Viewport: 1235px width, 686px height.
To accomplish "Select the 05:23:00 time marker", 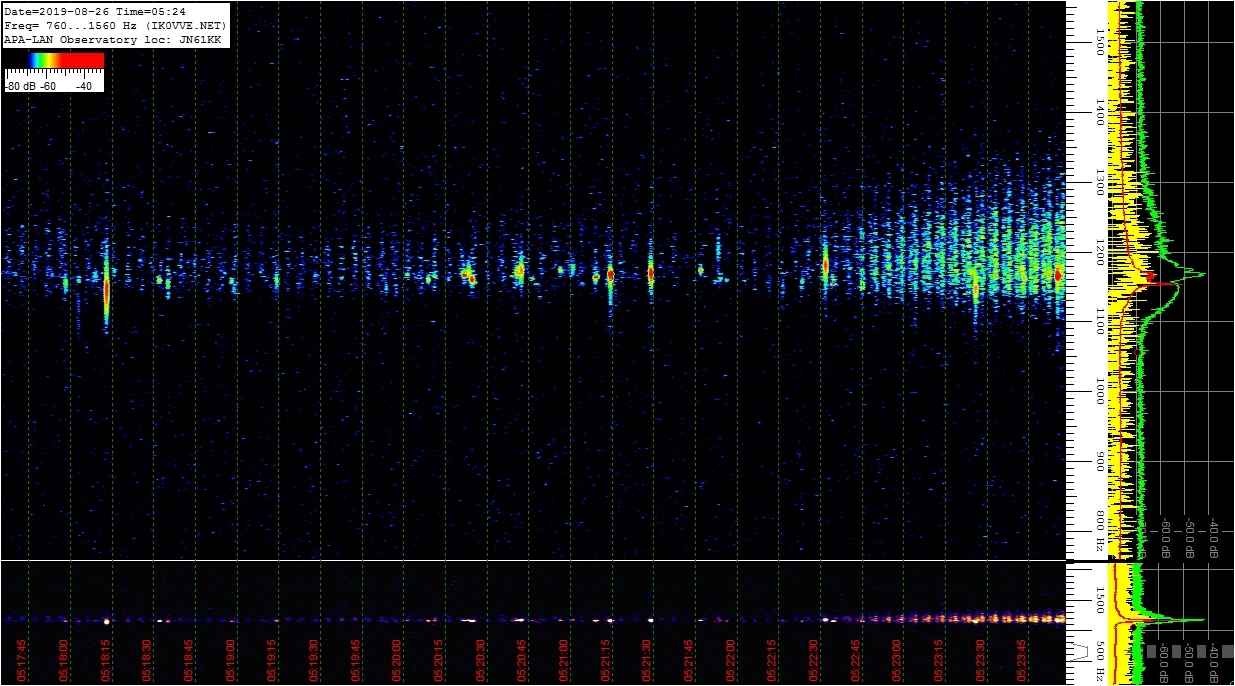I will (x=897, y=660).
